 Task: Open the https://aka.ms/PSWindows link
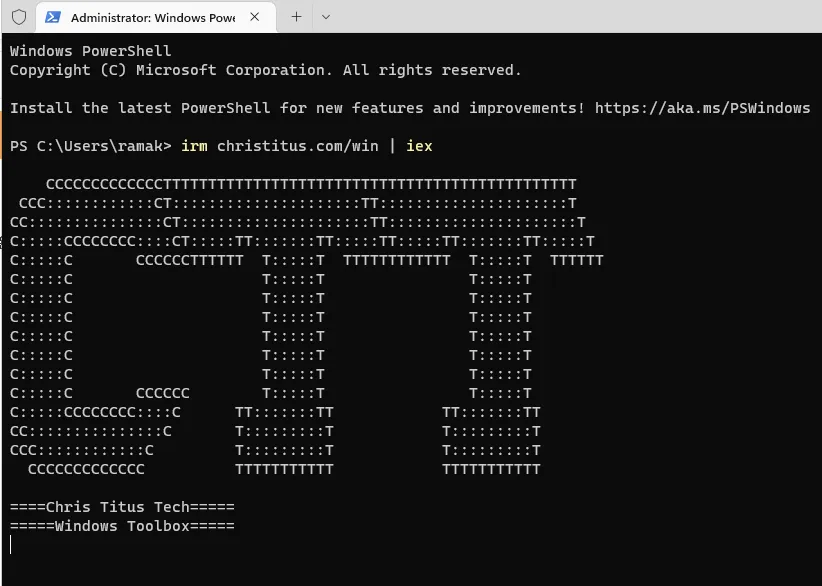702,108
